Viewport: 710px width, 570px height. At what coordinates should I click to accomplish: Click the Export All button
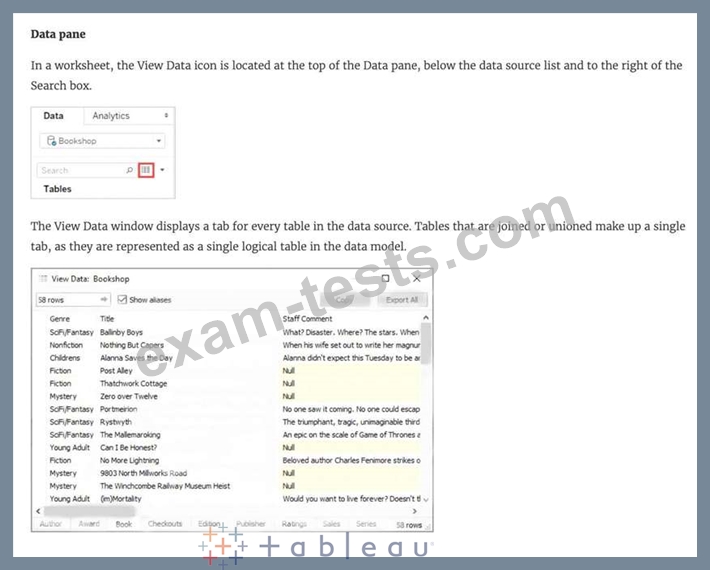click(402, 300)
